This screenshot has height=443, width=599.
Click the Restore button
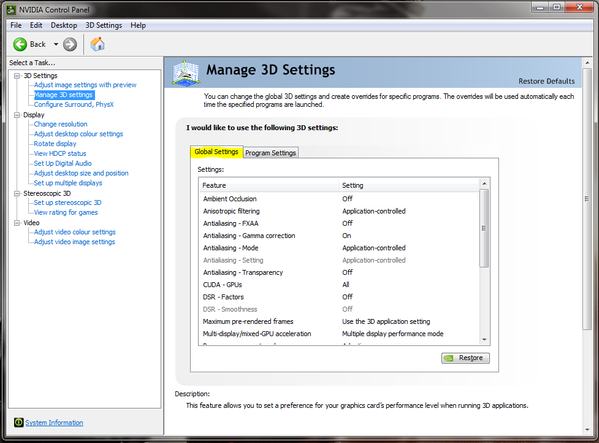click(x=465, y=358)
